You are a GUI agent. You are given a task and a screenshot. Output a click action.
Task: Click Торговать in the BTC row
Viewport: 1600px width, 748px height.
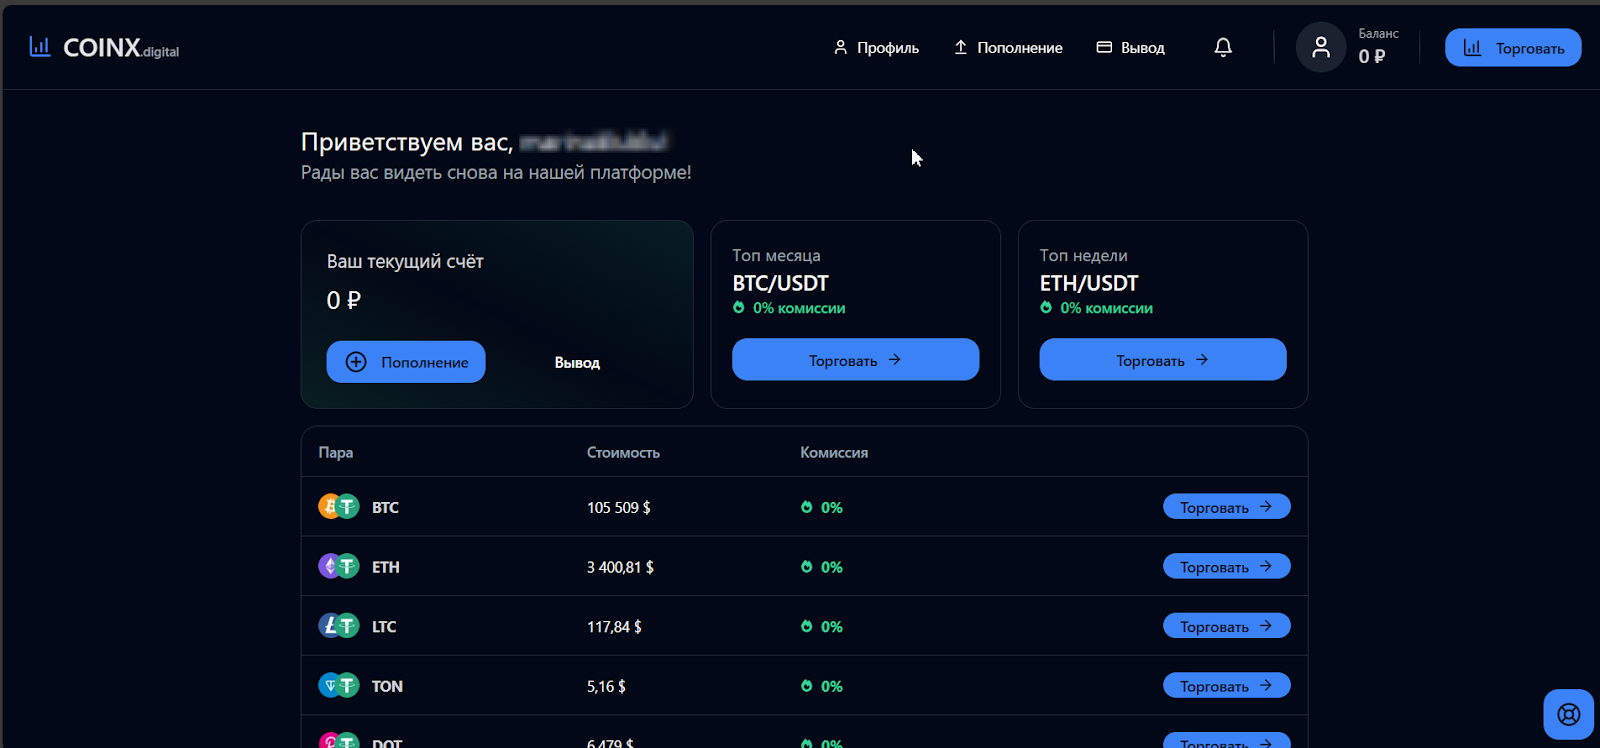click(1227, 507)
